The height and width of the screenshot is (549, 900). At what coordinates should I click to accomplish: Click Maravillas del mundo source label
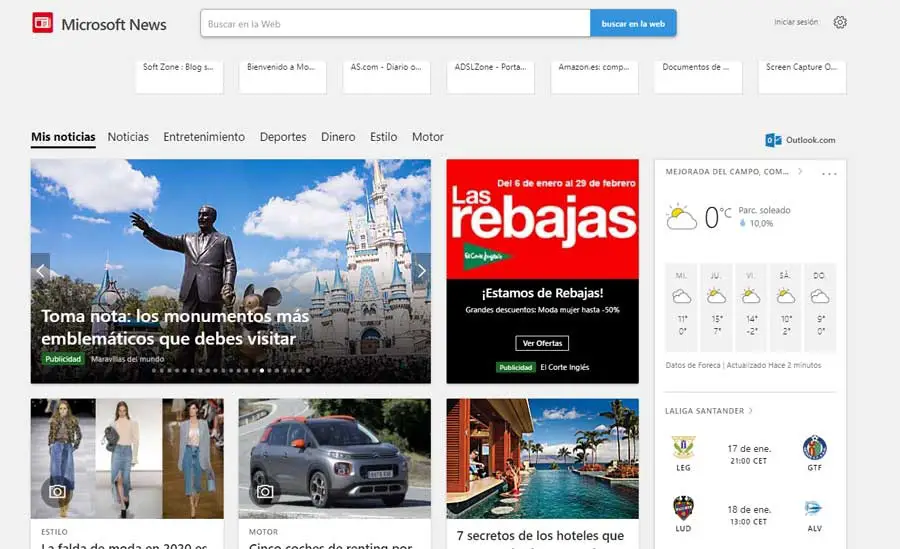[127, 359]
